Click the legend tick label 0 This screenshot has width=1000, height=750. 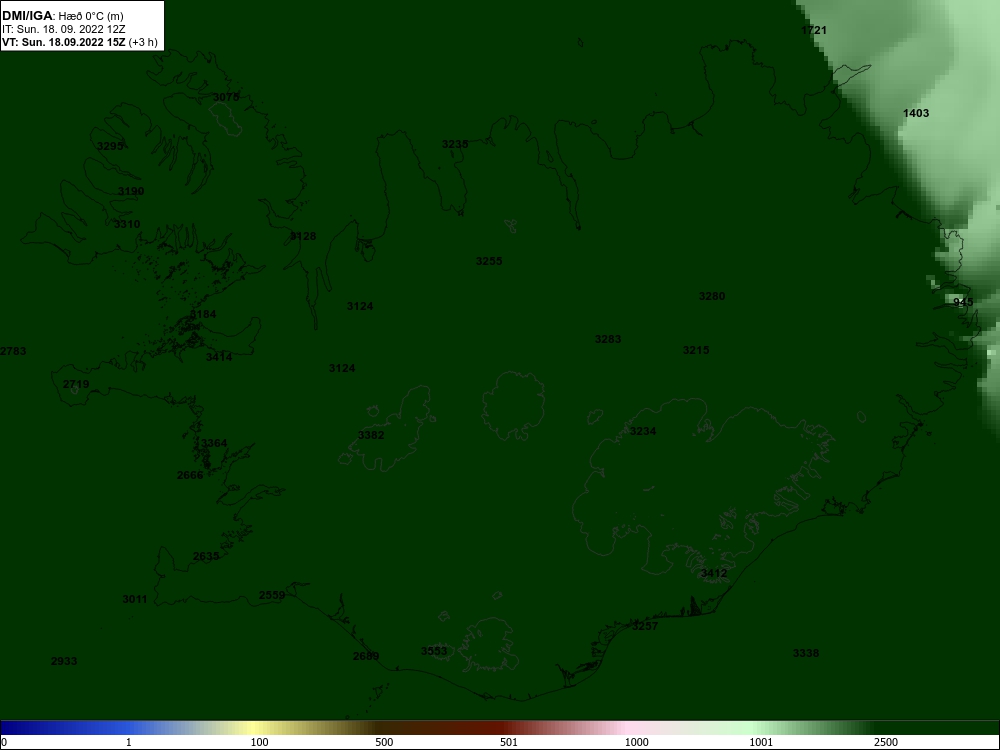(x=3, y=742)
